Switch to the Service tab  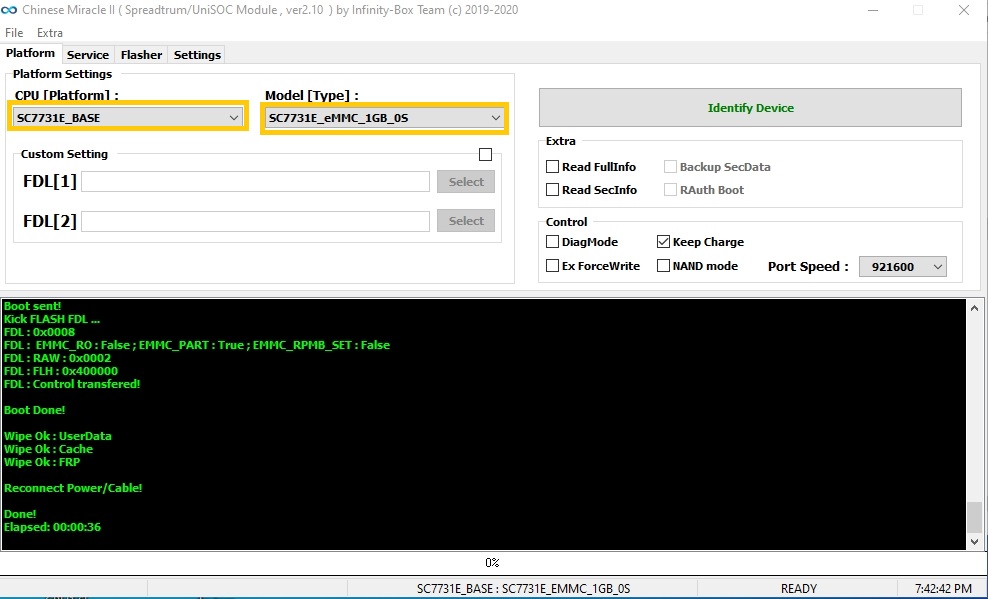point(88,55)
